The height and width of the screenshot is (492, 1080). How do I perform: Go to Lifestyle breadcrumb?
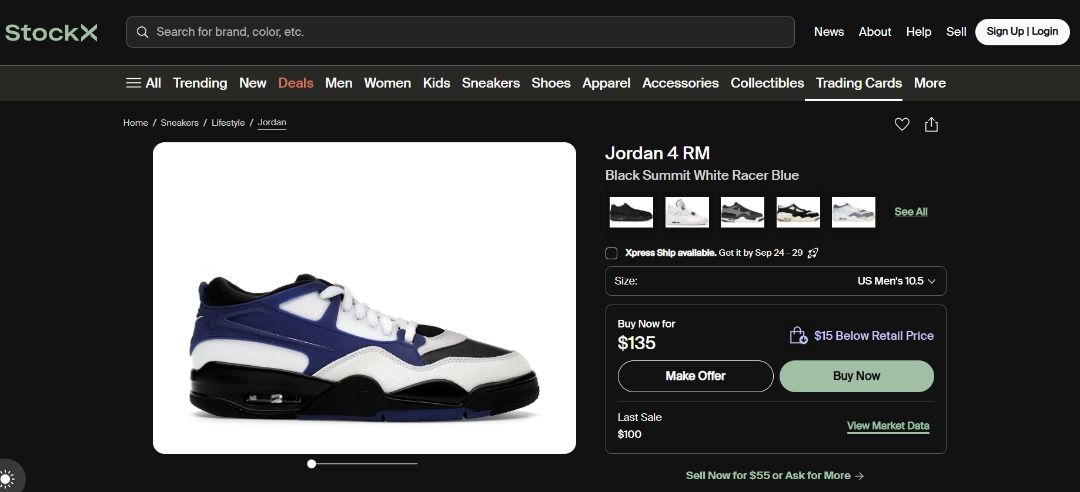click(228, 123)
